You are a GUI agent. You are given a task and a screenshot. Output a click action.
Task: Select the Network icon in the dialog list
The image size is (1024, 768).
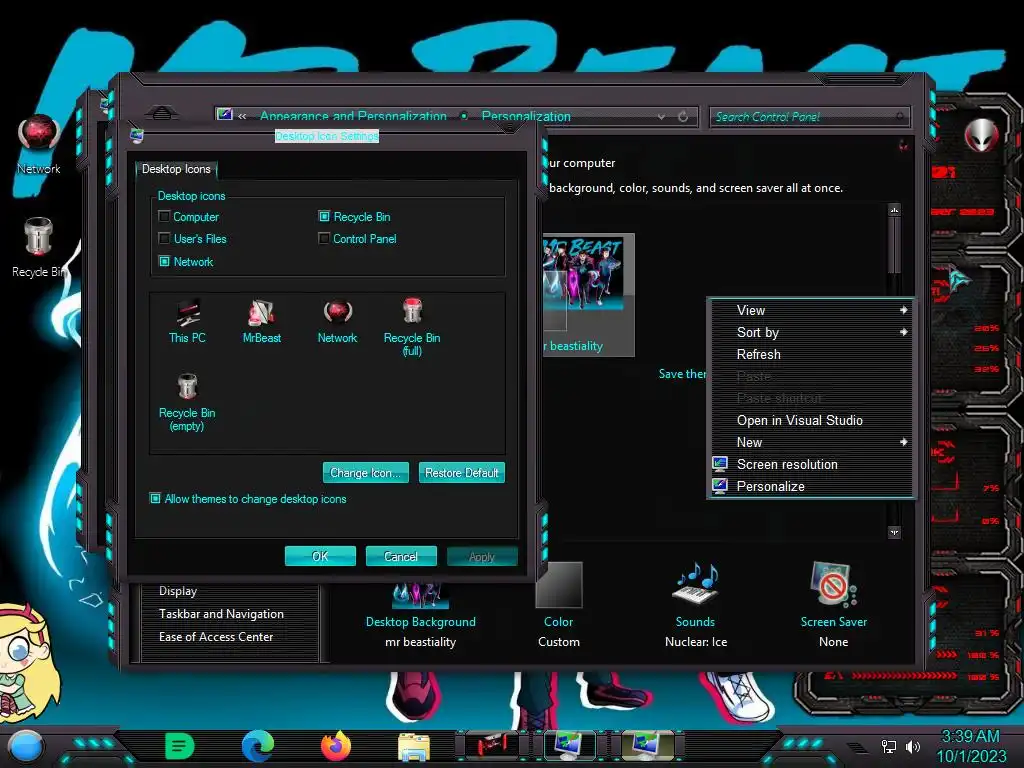[x=337, y=322]
